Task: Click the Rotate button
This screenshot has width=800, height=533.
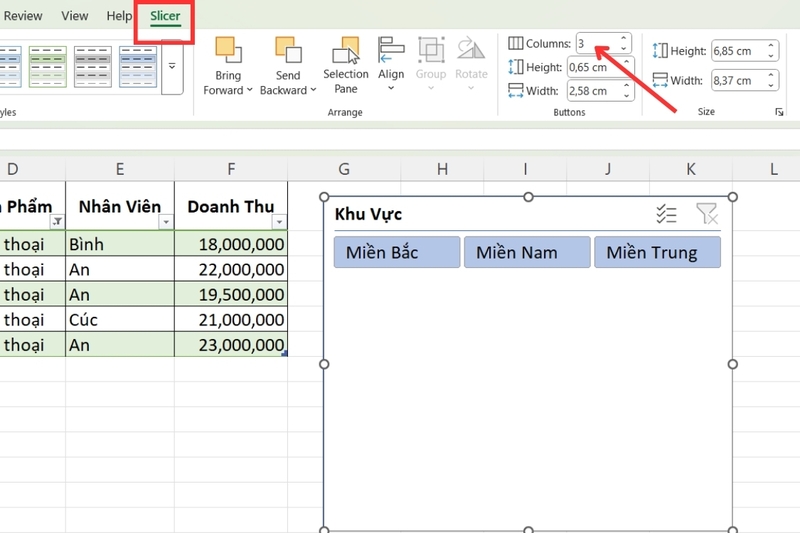Action: 471,64
